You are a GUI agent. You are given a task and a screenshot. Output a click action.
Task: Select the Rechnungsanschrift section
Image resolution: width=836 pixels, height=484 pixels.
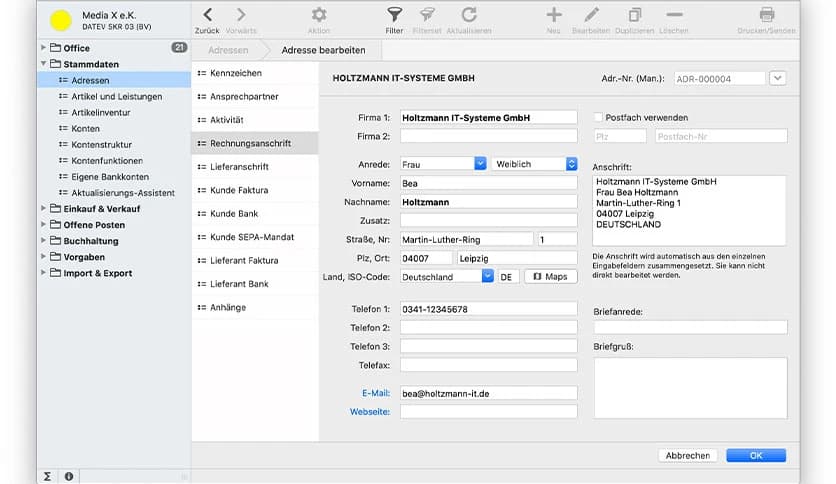pos(255,143)
